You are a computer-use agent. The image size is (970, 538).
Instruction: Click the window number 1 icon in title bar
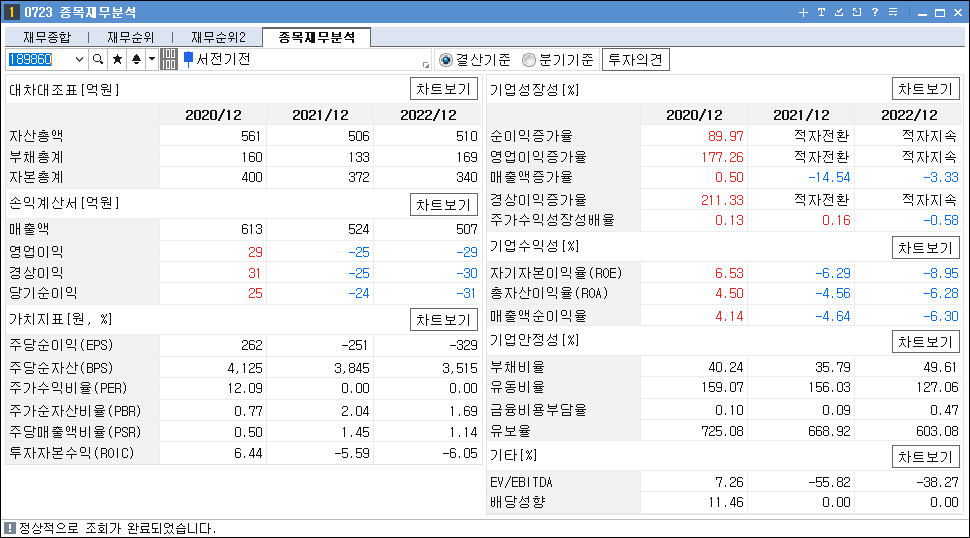pos(11,12)
